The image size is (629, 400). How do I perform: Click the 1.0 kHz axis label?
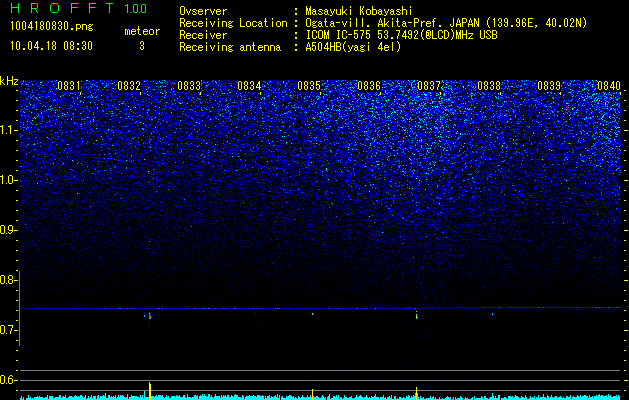coord(9,180)
